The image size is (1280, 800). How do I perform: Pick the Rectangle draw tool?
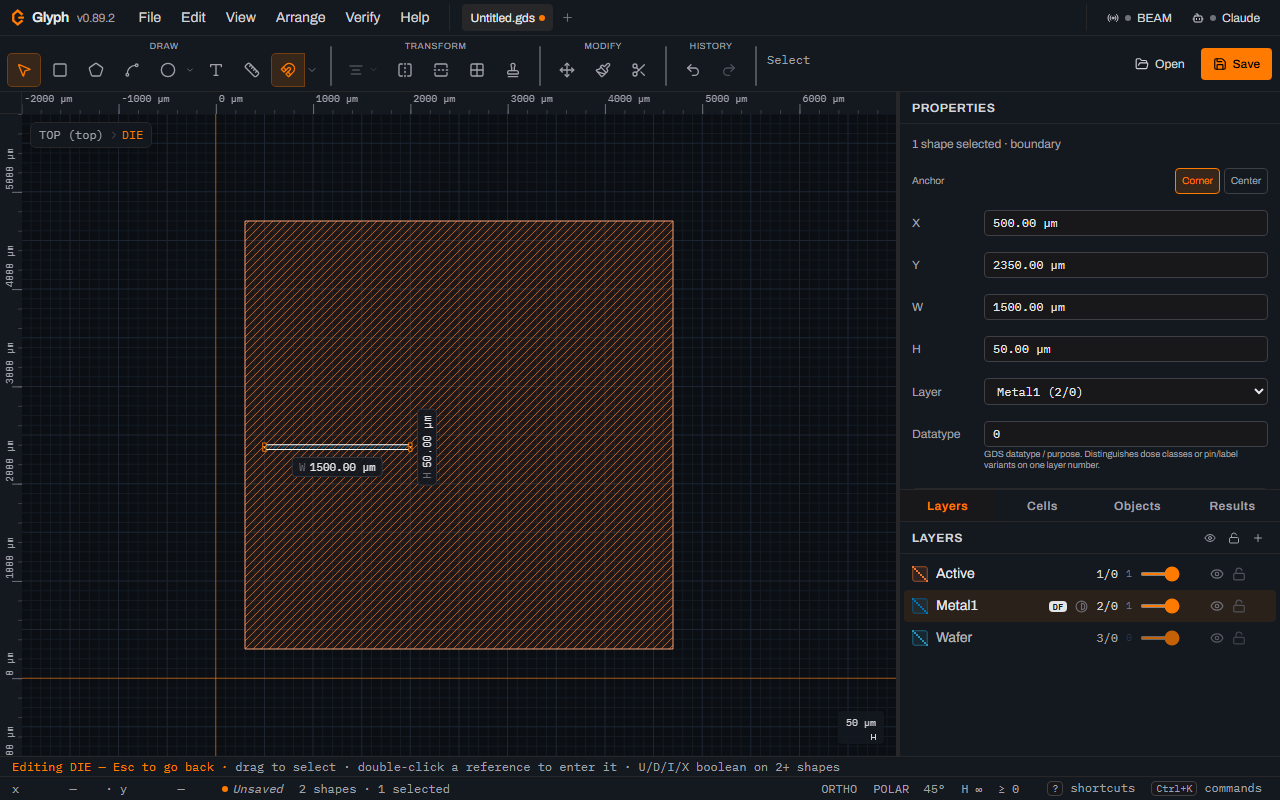(x=60, y=70)
